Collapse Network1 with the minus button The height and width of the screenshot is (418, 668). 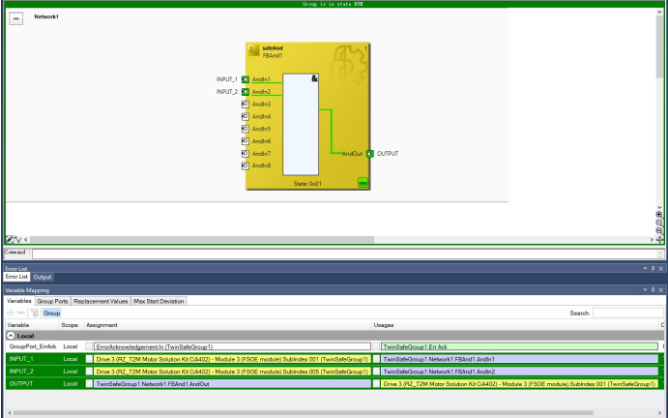pyautogui.click(x=16, y=19)
